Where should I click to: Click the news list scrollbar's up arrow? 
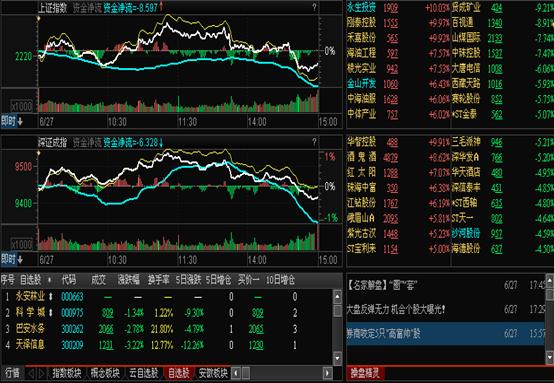coord(550,281)
